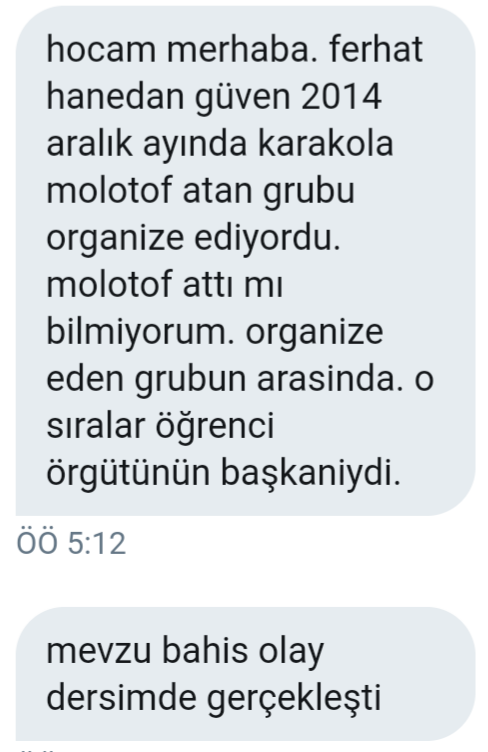
Task: Select the message bubble mentioning dersimde gerçekleşti
Action: pos(245,674)
